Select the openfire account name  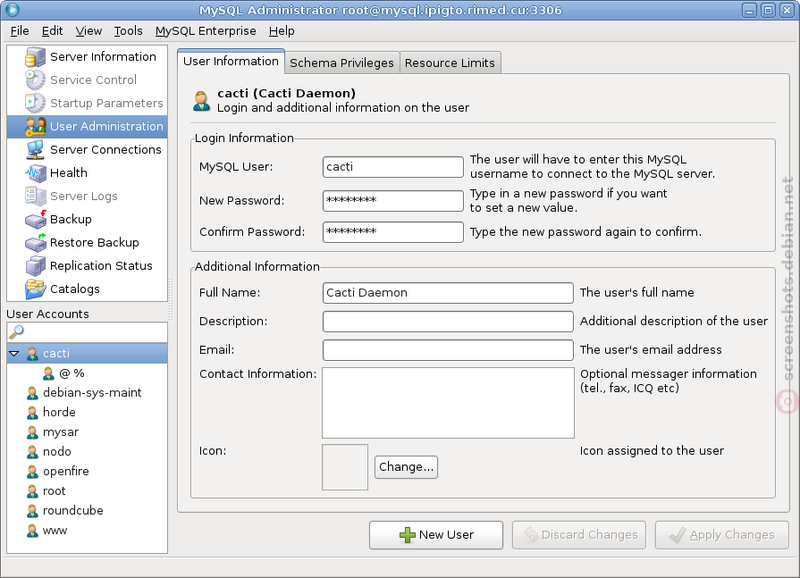(x=66, y=471)
